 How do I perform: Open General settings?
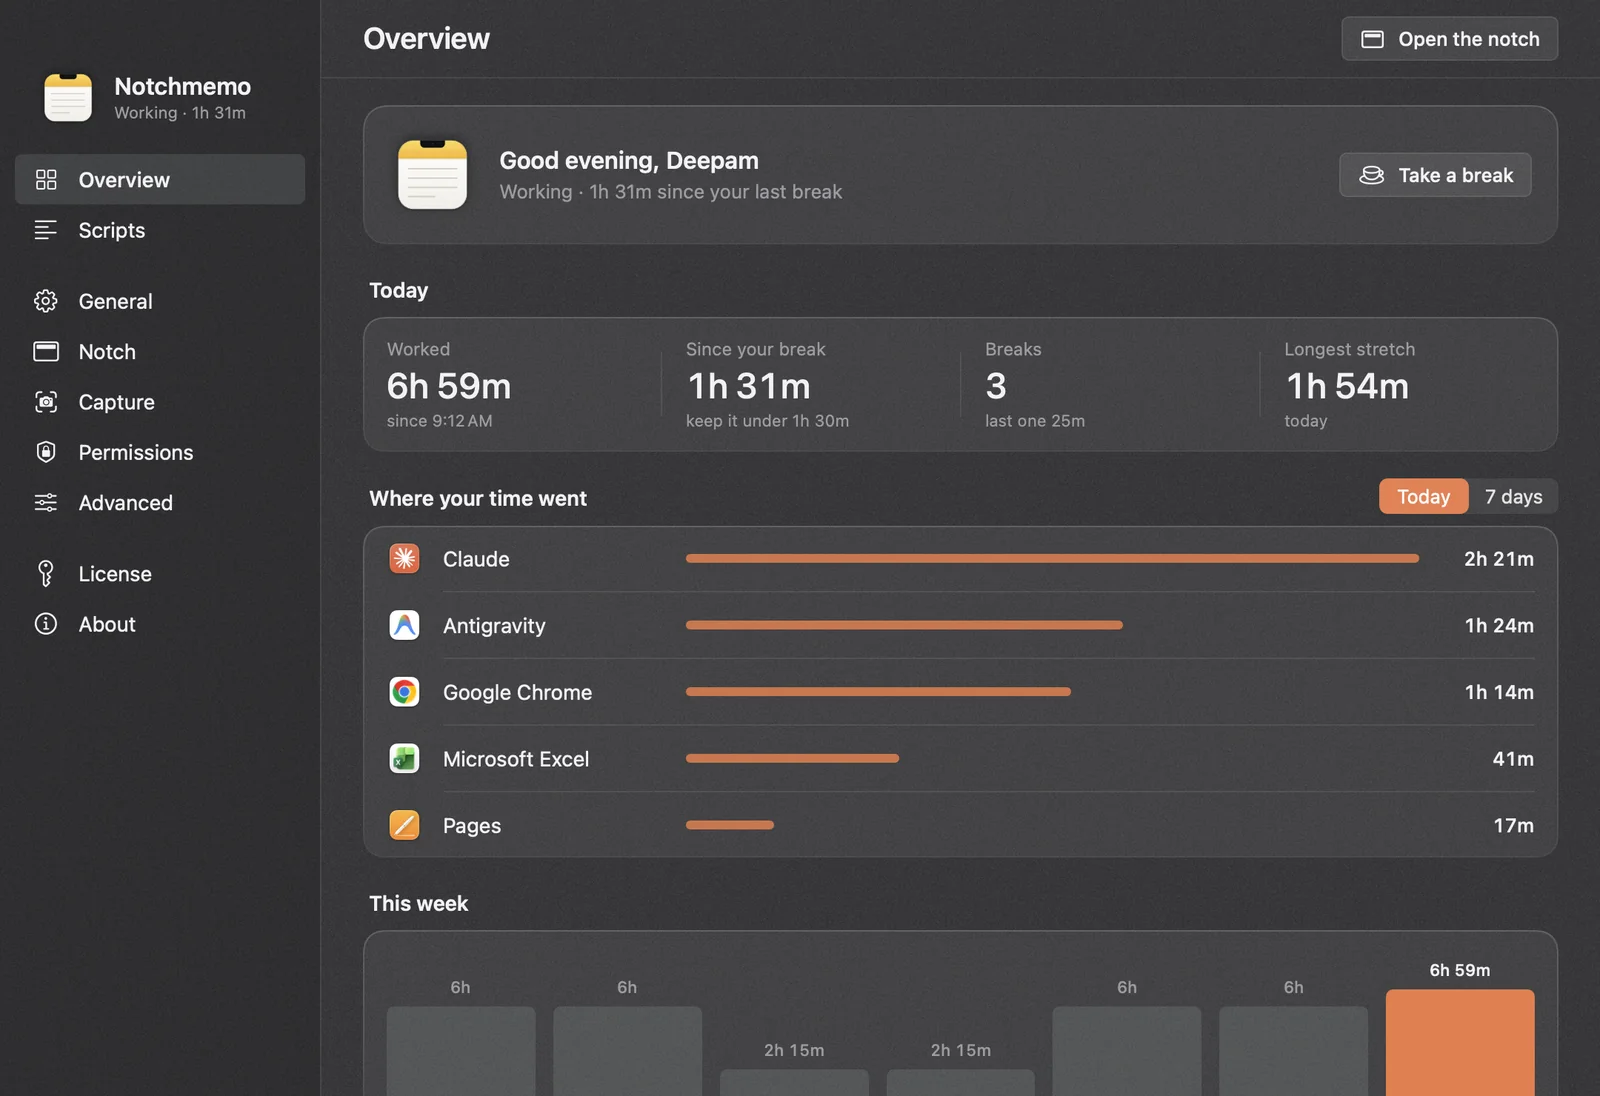pos(160,301)
